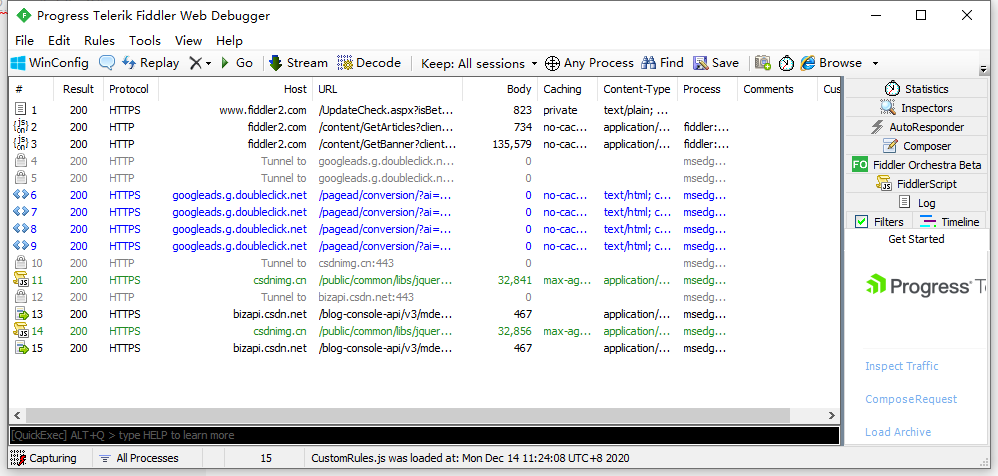This screenshot has height=476, width=998.
Task: Click All Processes filter in status bar
Action: point(139,458)
